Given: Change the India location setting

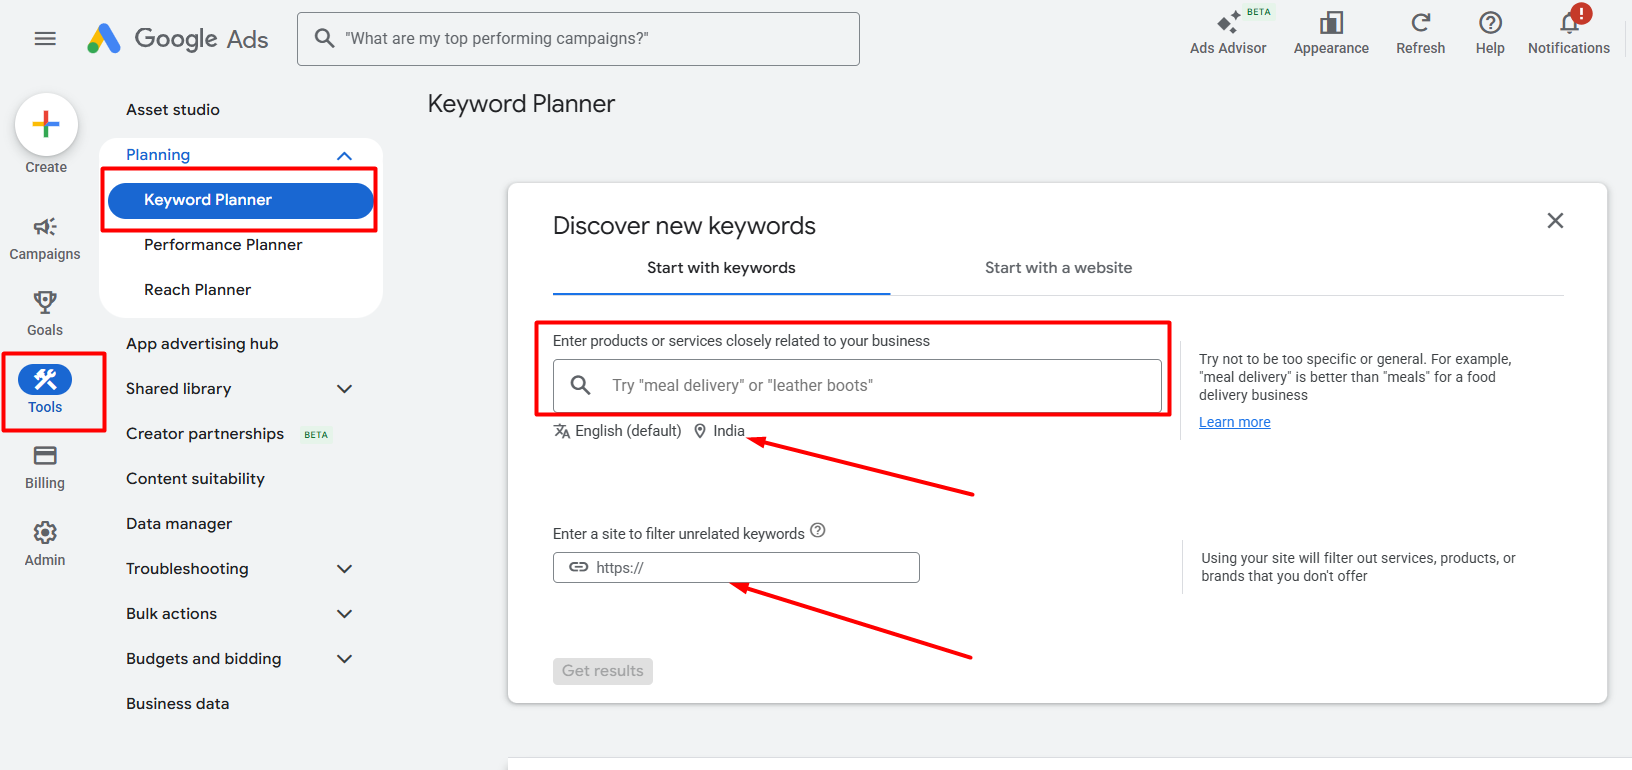Looking at the screenshot, I should pyautogui.click(x=720, y=431).
